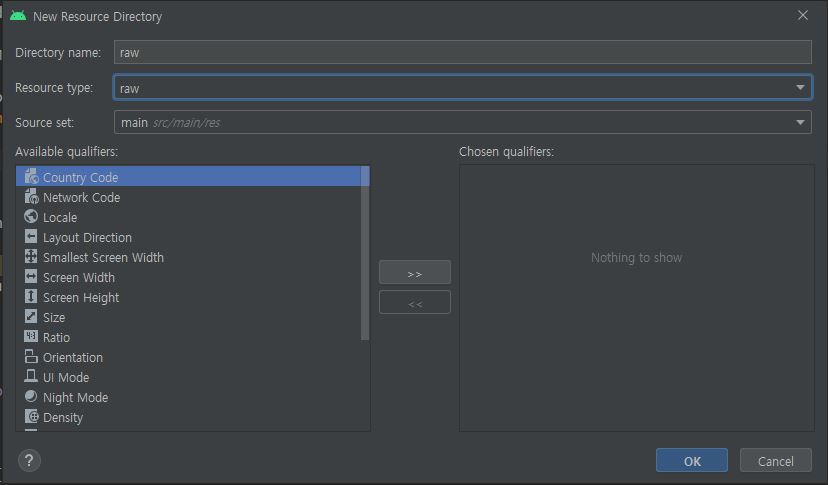Select the Night Mode qualifier row
This screenshot has width=828, height=485.
[189, 397]
